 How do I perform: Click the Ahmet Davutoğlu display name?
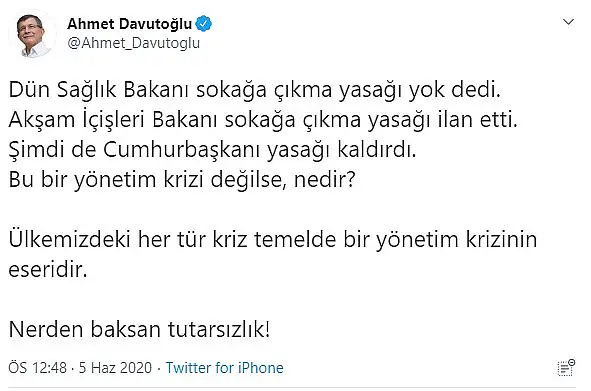pyautogui.click(x=130, y=24)
